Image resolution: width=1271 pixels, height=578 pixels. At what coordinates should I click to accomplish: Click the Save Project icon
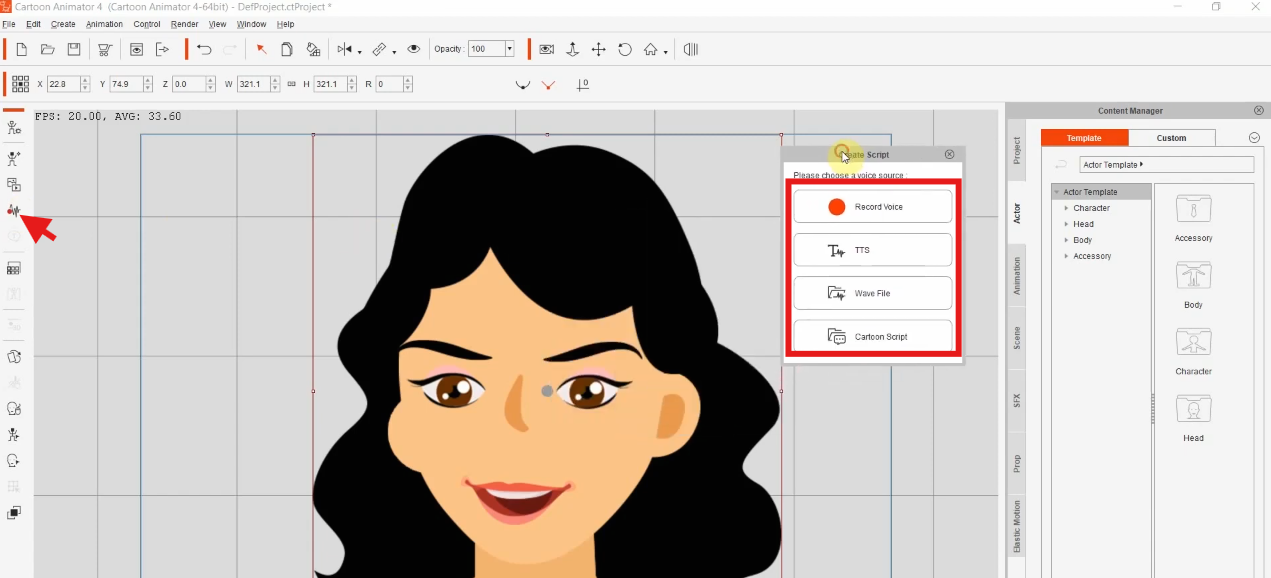pos(73,49)
